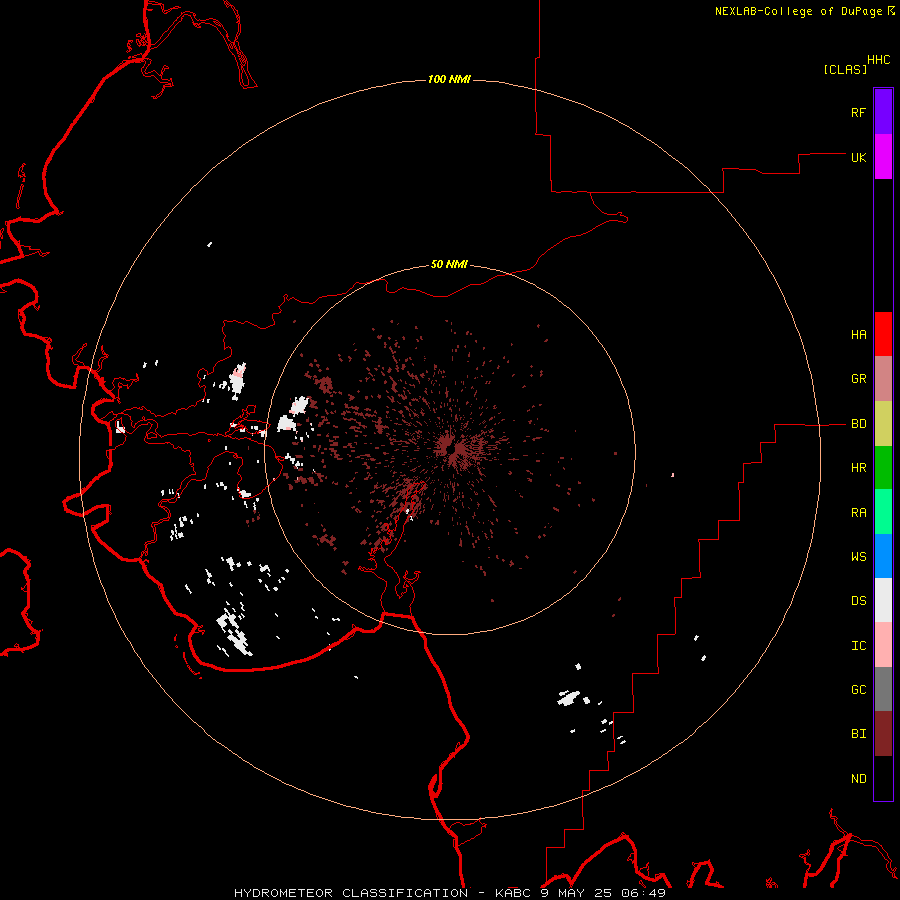Click the '50 NMI' range ring label
The height and width of the screenshot is (900, 900).
(x=449, y=264)
